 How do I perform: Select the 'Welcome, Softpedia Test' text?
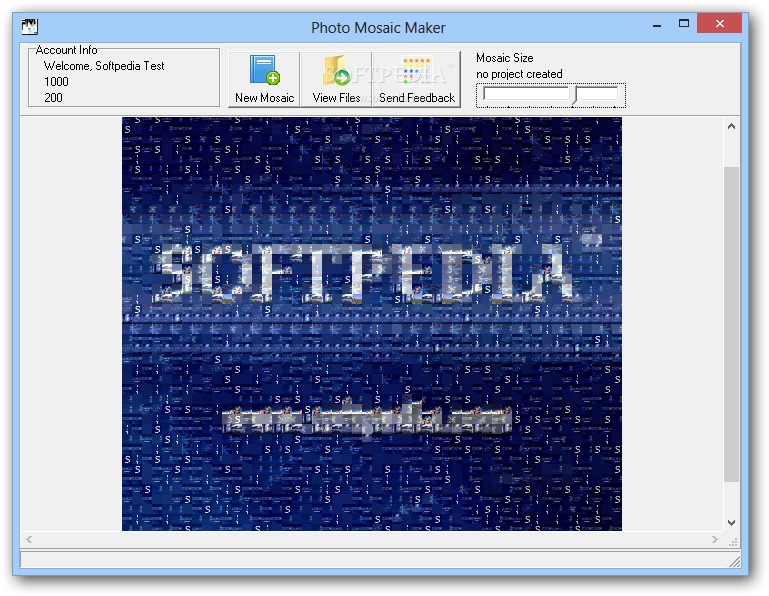[x=104, y=66]
